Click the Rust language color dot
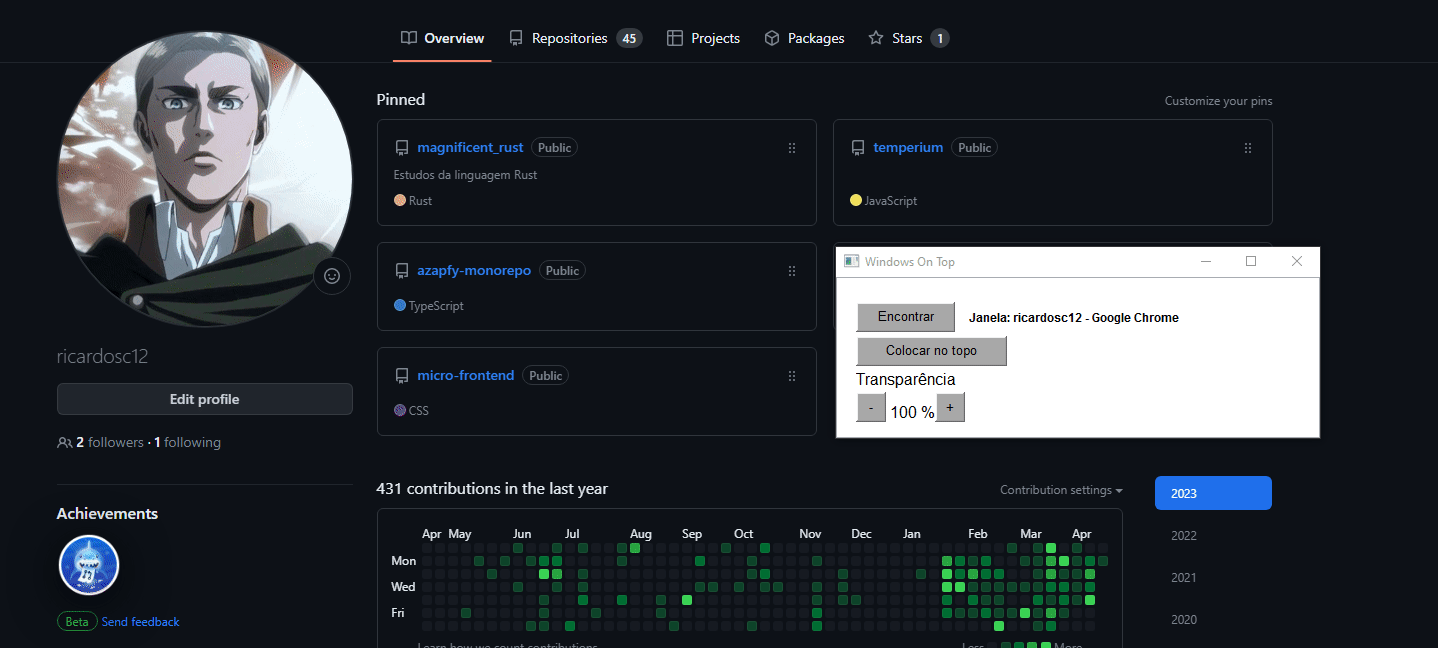Screen dimensions: 1438x648 point(400,200)
